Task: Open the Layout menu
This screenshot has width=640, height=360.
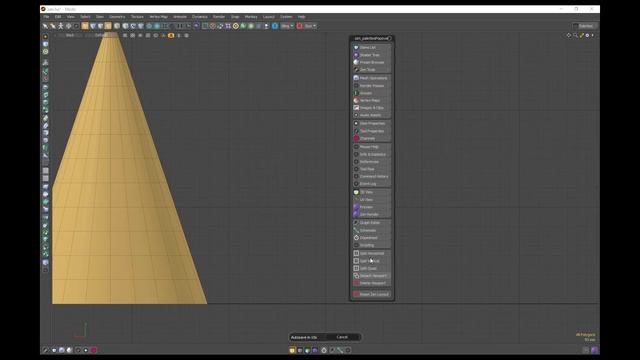Action: (x=269, y=17)
